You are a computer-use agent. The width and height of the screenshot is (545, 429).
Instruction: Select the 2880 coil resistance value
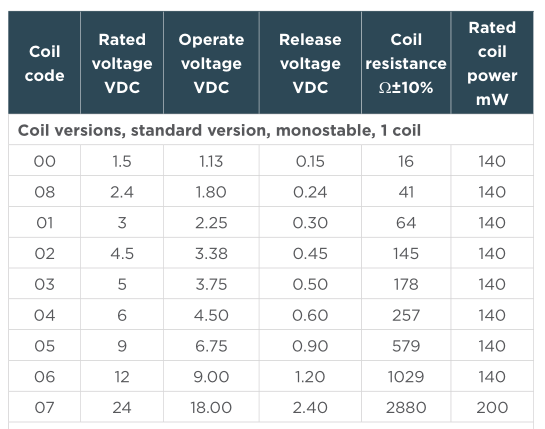tap(406, 407)
